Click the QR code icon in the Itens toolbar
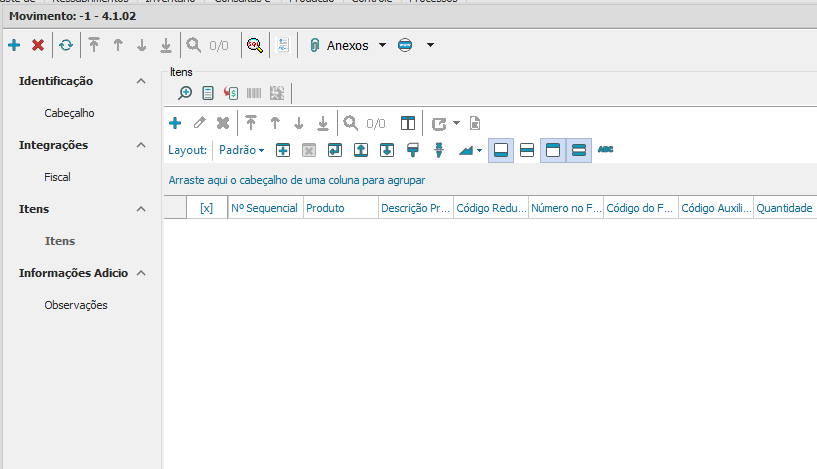Viewport: 817px width, 469px height. (x=277, y=93)
